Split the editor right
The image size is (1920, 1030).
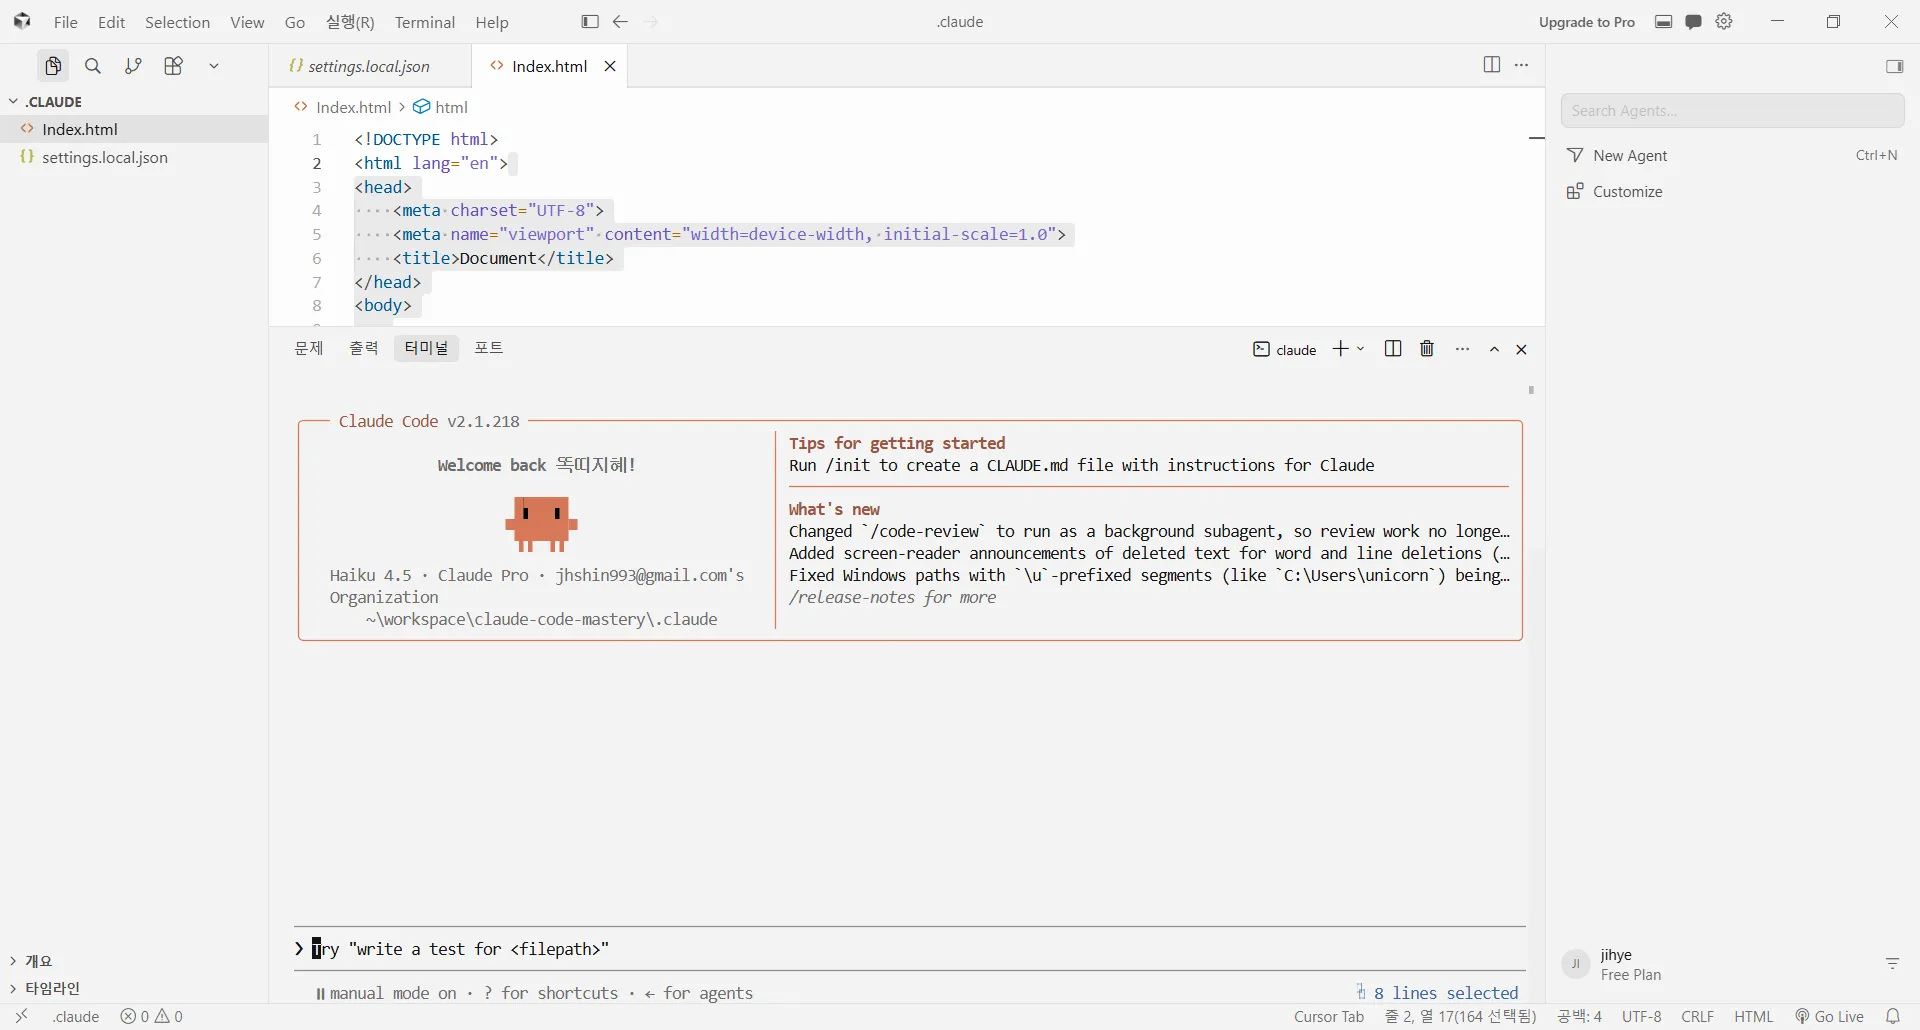click(x=1492, y=65)
